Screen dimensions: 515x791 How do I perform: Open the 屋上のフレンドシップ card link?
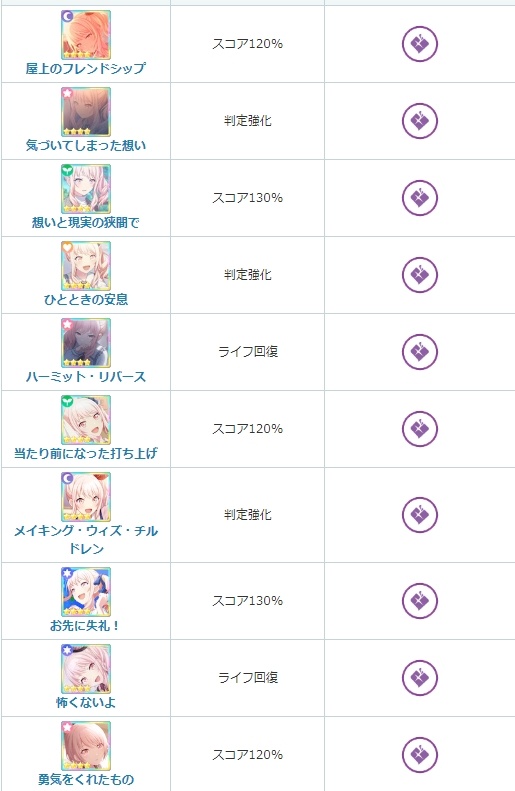tap(86, 68)
